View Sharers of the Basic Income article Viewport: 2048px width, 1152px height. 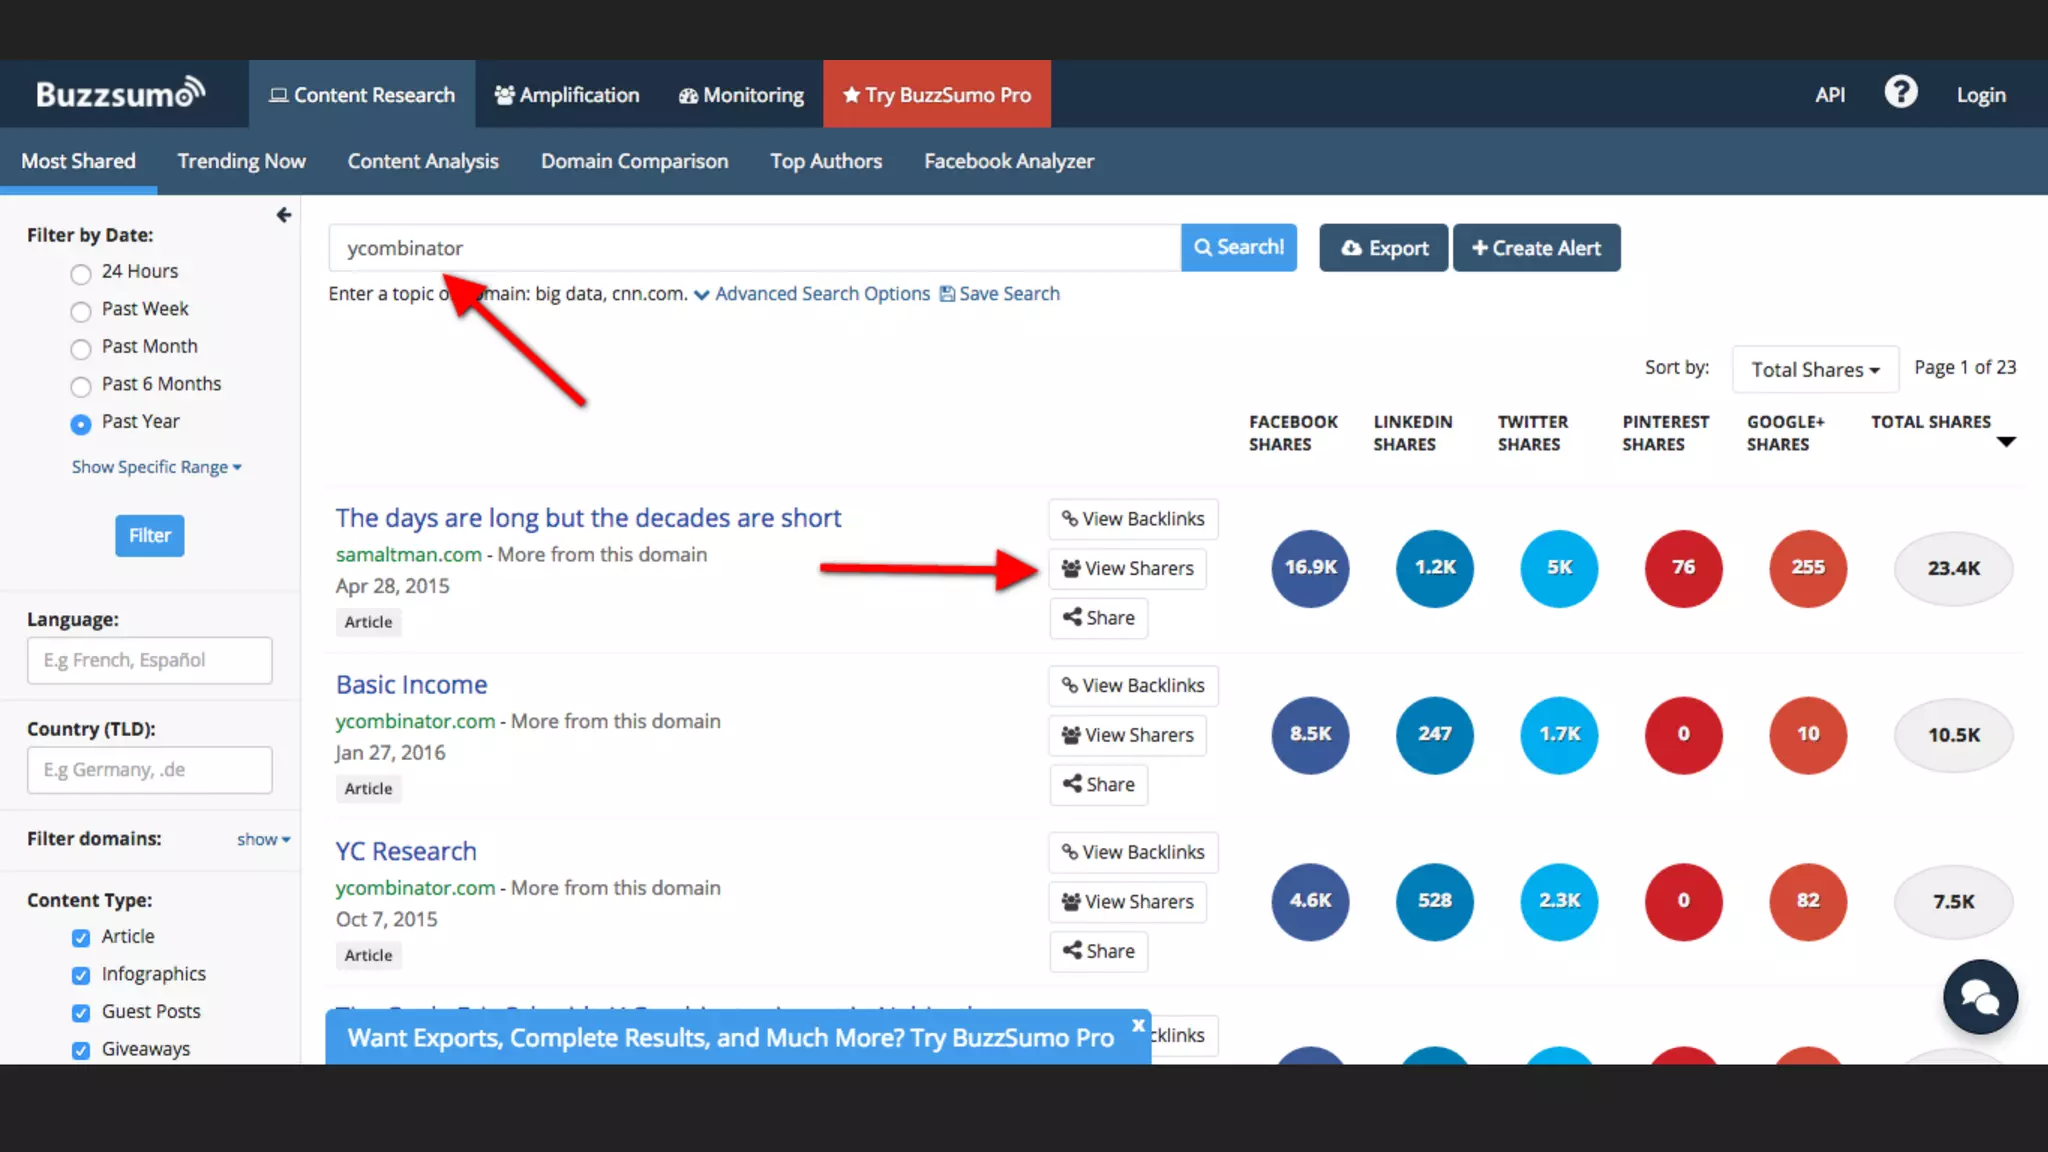(1127, 735)
